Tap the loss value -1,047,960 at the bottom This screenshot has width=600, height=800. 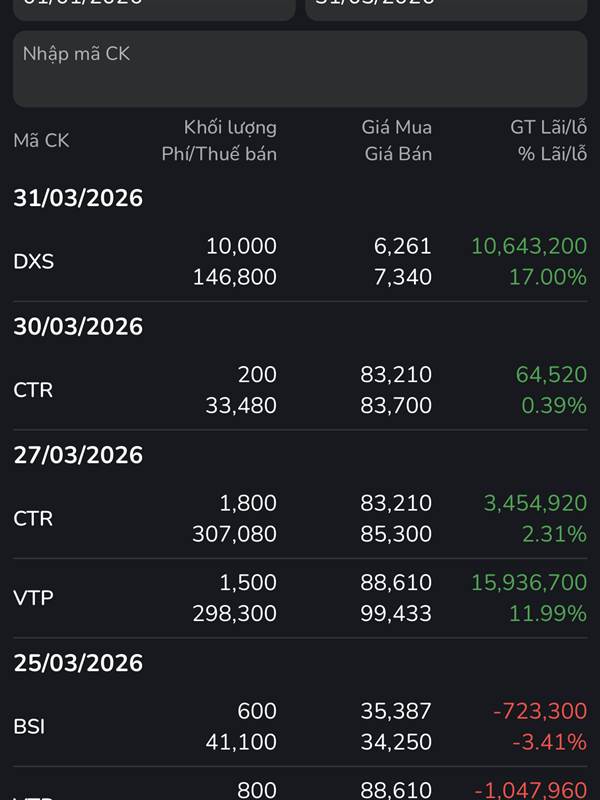coord(528,790)
